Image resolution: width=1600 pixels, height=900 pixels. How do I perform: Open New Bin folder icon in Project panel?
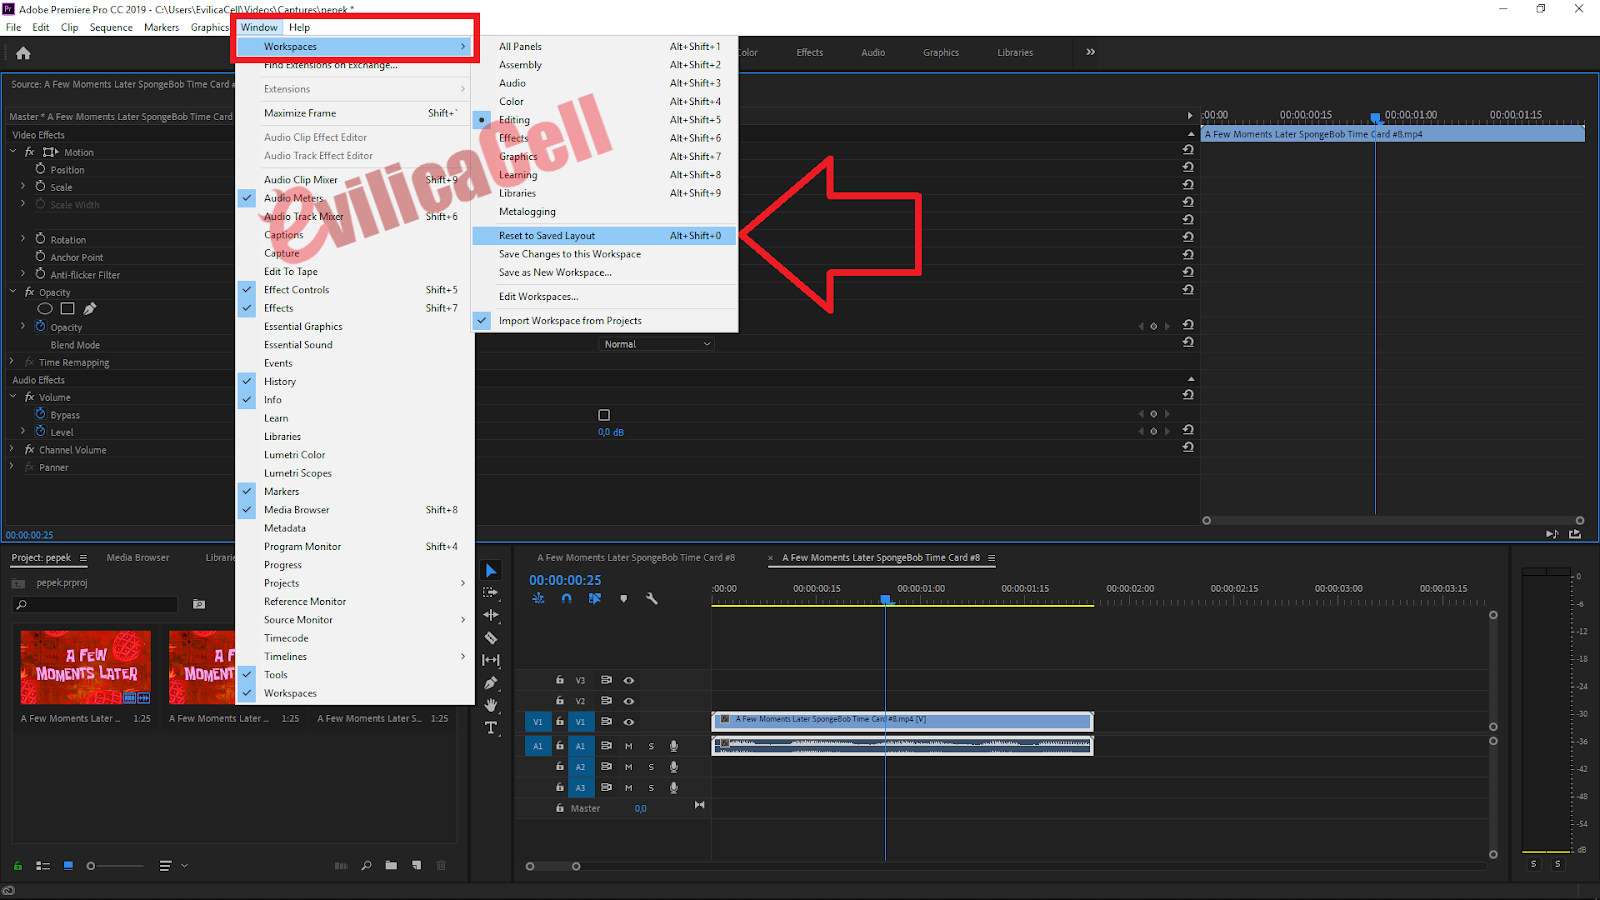pos(391,865)
